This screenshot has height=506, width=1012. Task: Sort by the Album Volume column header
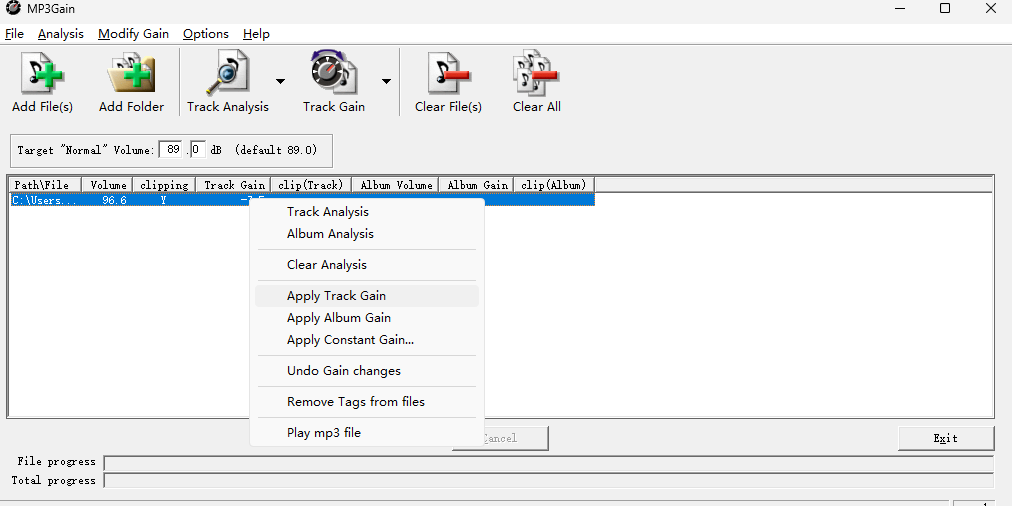(396, 185)
